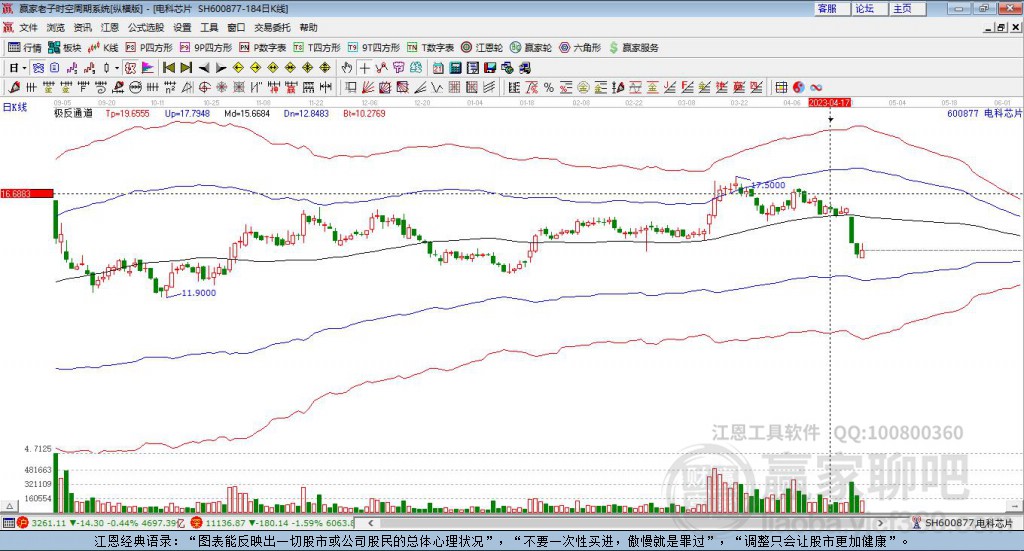Expand the candlestick style dropdown arrow
Screen dimensions: 1024x551
(x=117, y=68)
